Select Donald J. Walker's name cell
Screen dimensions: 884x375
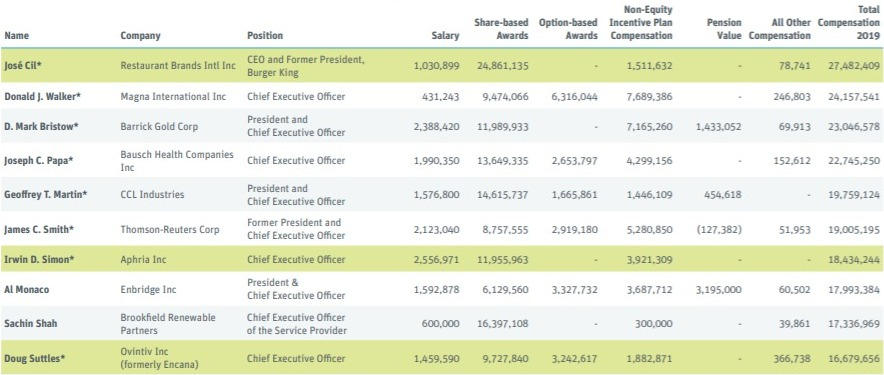point(43,96)
